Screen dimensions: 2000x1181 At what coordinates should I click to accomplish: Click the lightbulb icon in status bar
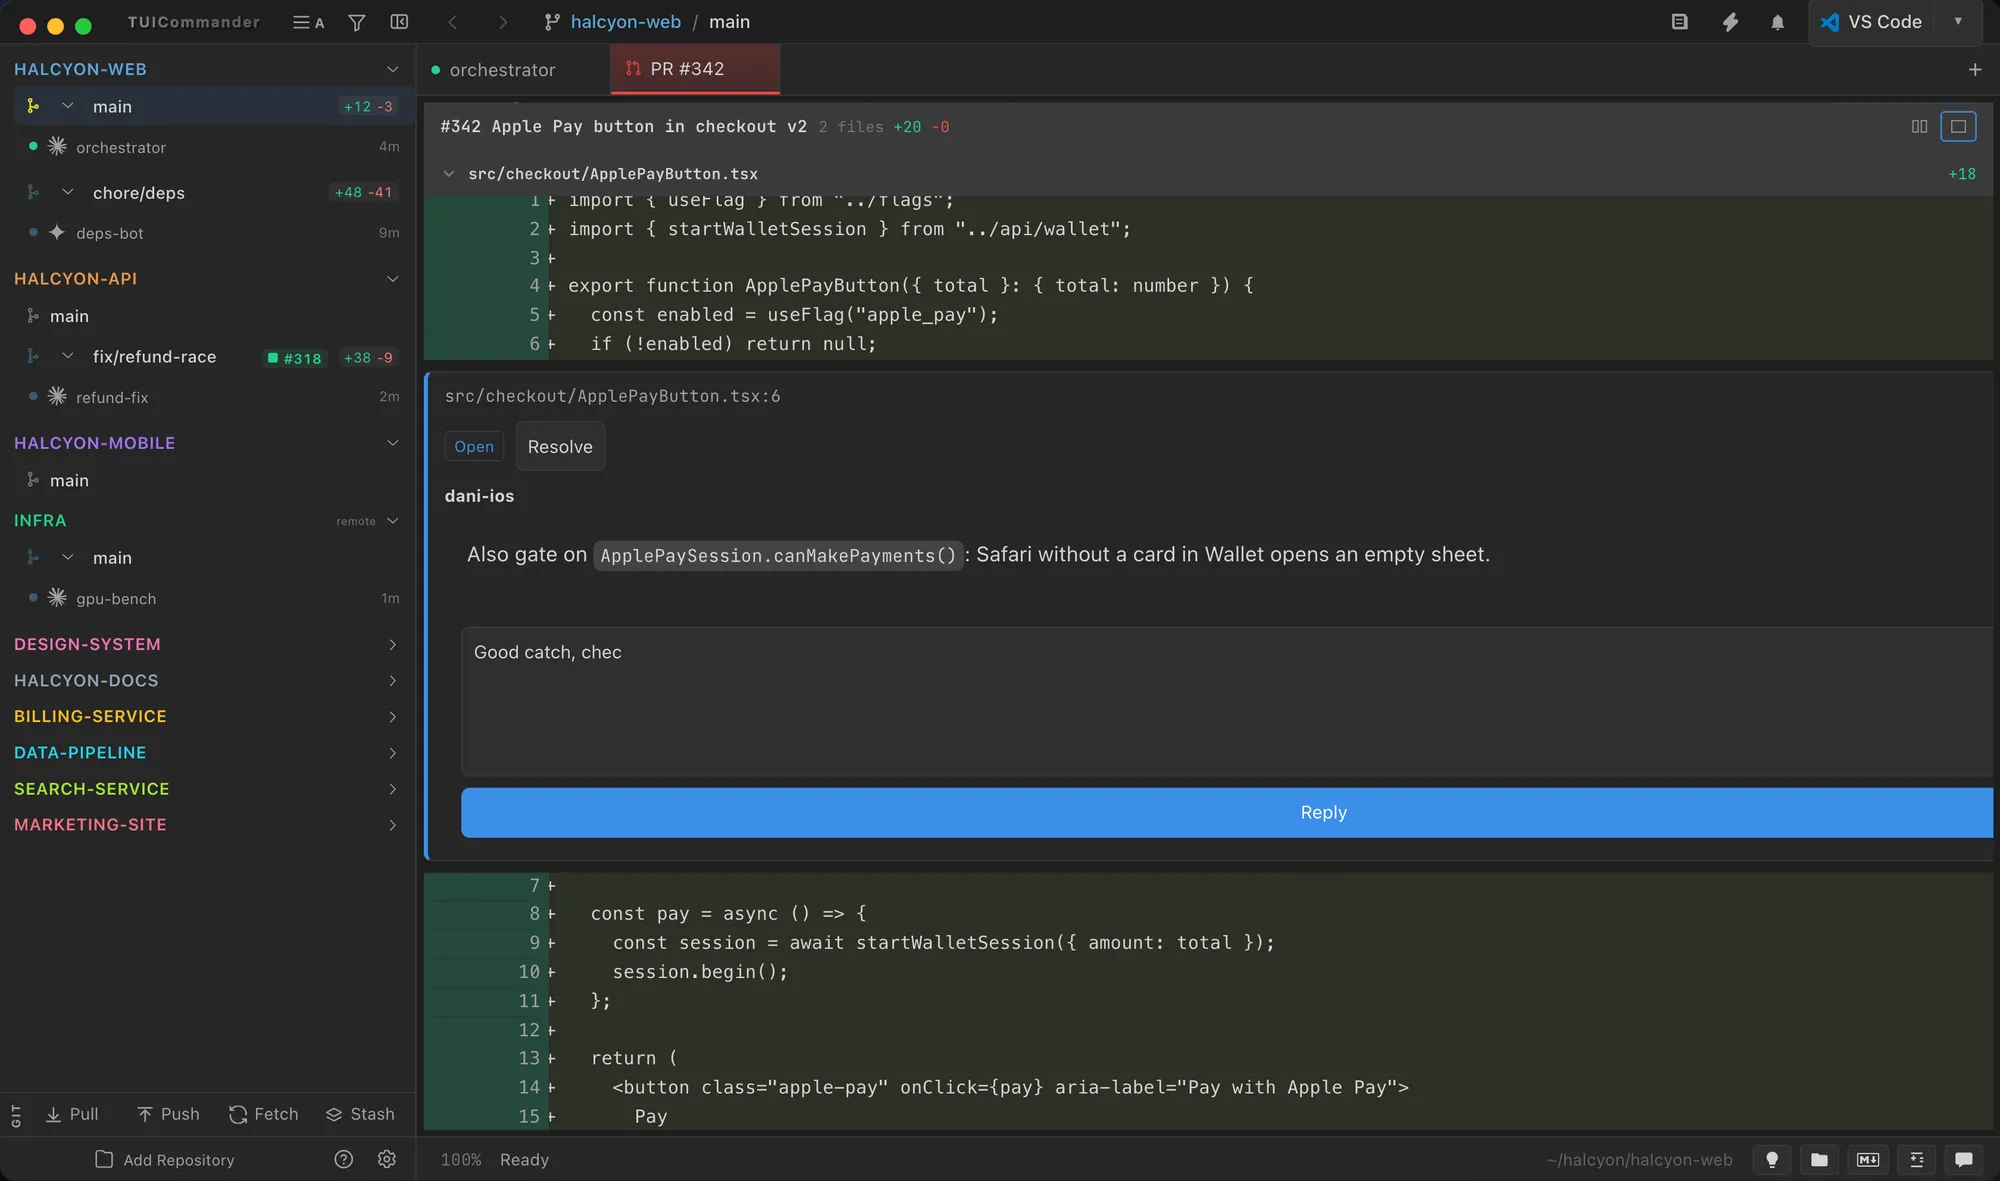[1772, 1160]
